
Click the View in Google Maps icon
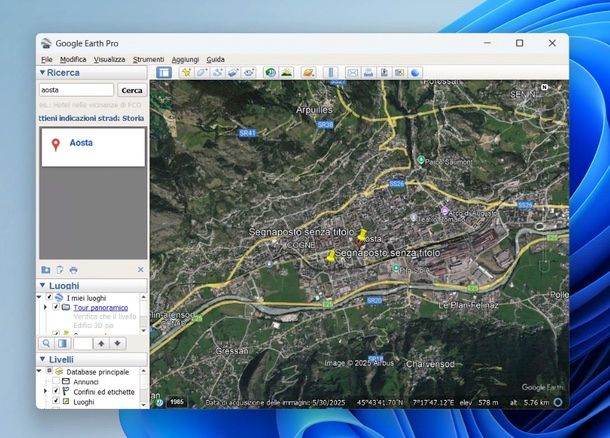400,72
